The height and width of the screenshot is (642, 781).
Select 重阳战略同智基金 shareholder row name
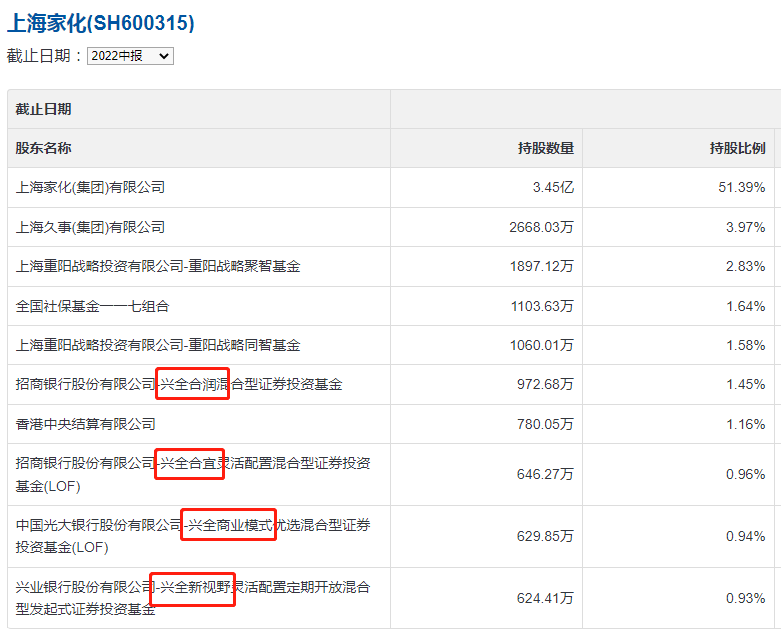(x=158, y=345)
